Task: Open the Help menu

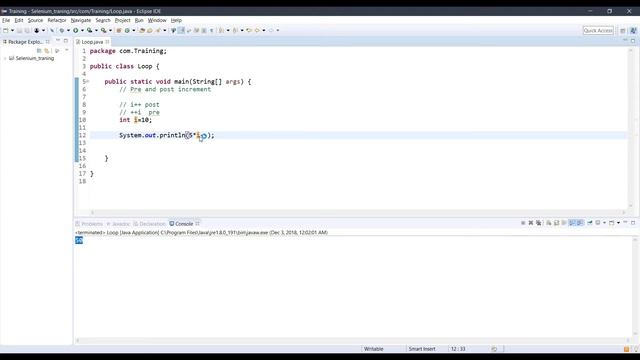Action: point(176,20)
